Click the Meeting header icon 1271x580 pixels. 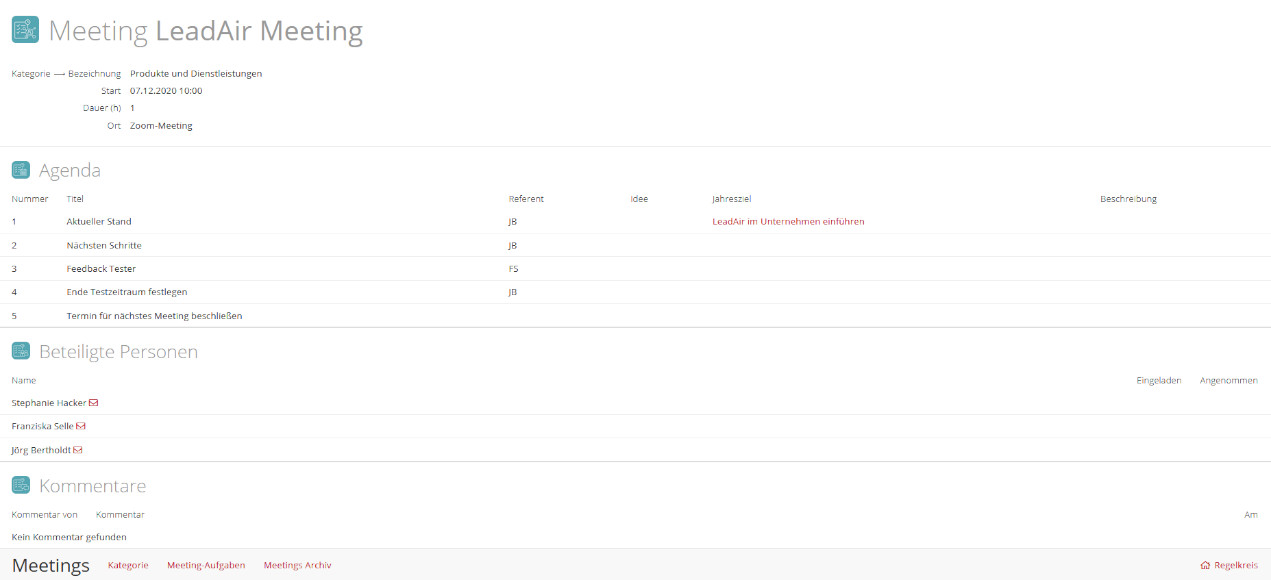(x=25, y=30)
